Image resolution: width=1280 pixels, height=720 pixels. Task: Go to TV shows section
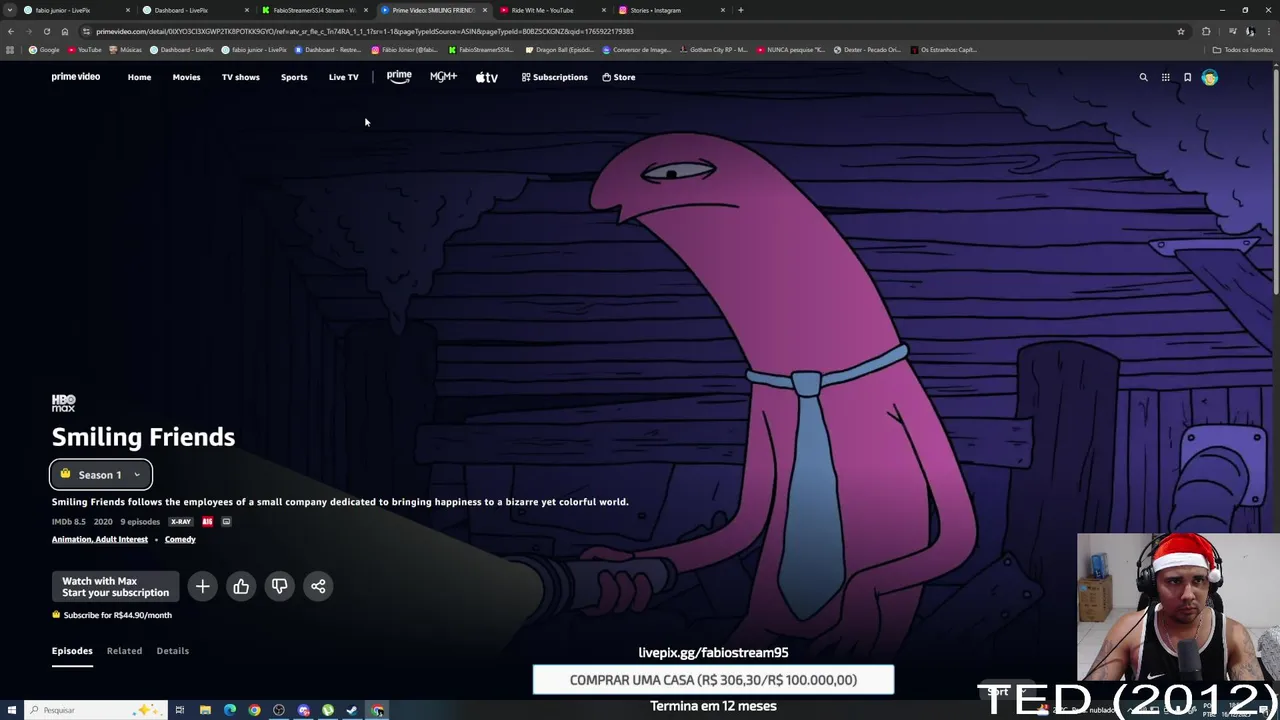[x=240, y=77]
